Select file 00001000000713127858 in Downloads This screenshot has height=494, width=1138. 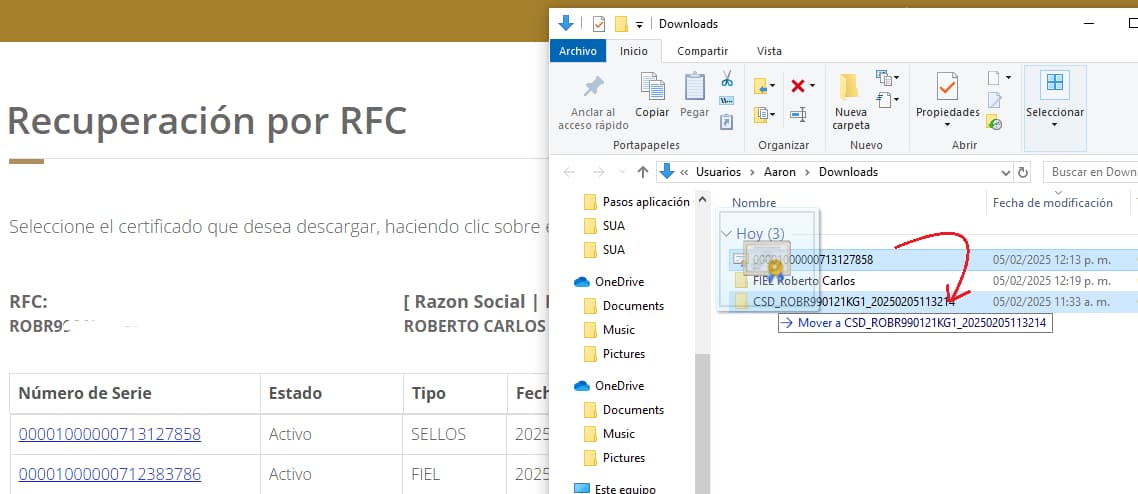(813, 259)
